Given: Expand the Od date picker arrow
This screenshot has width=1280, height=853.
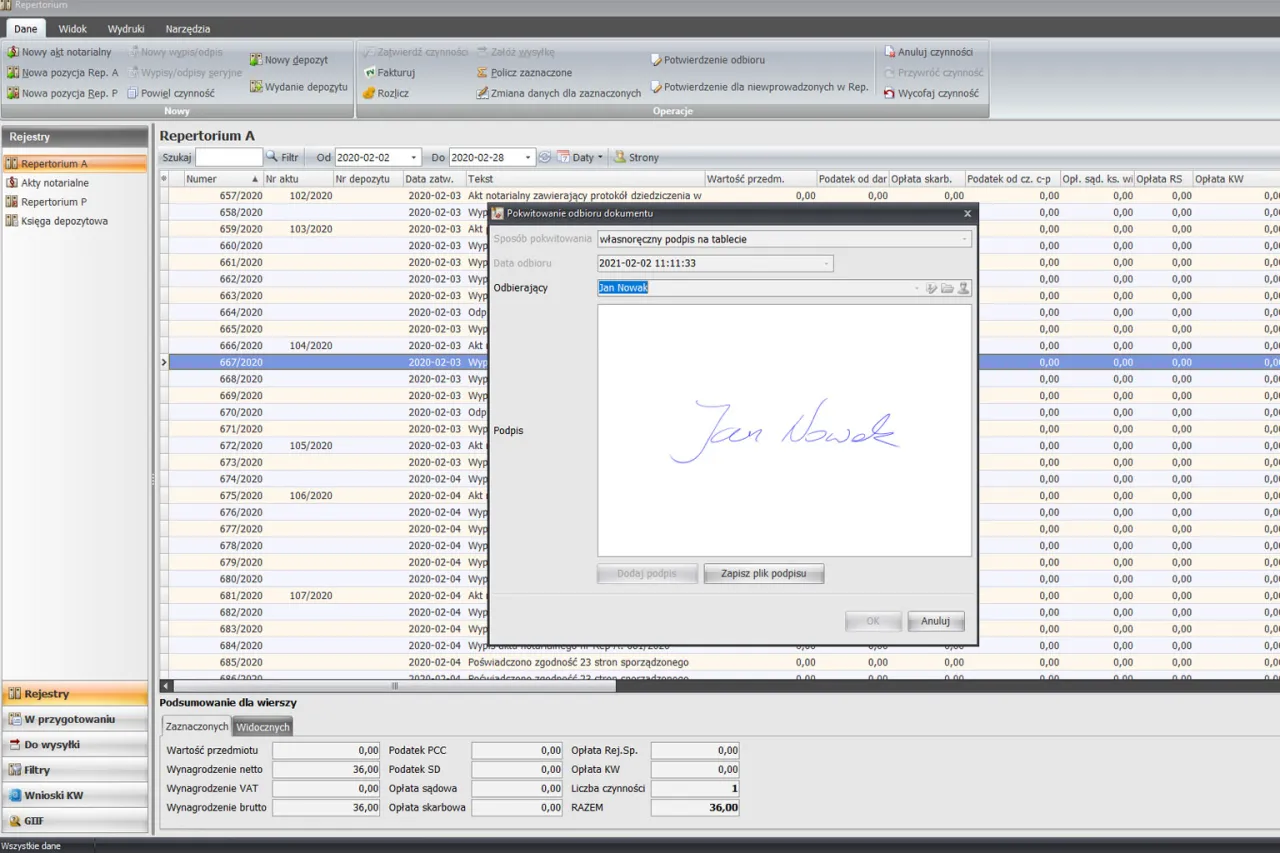Looking at the screenshot, I should (413, 158).
